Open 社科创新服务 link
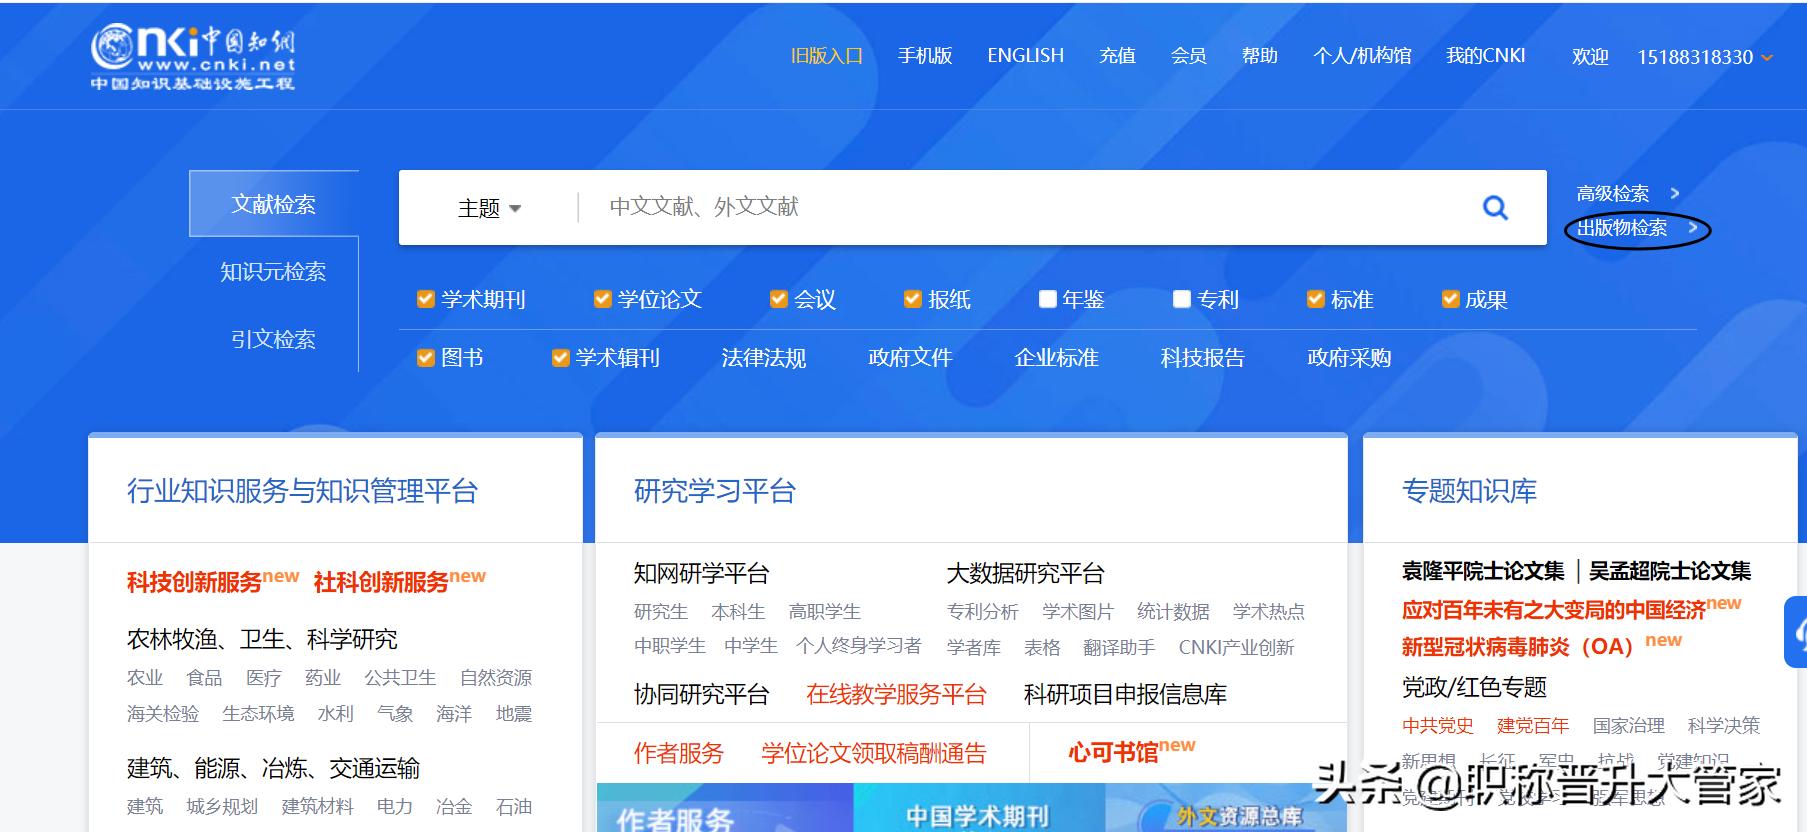This screenshot has width=1807, height=832. click(381, 582)
